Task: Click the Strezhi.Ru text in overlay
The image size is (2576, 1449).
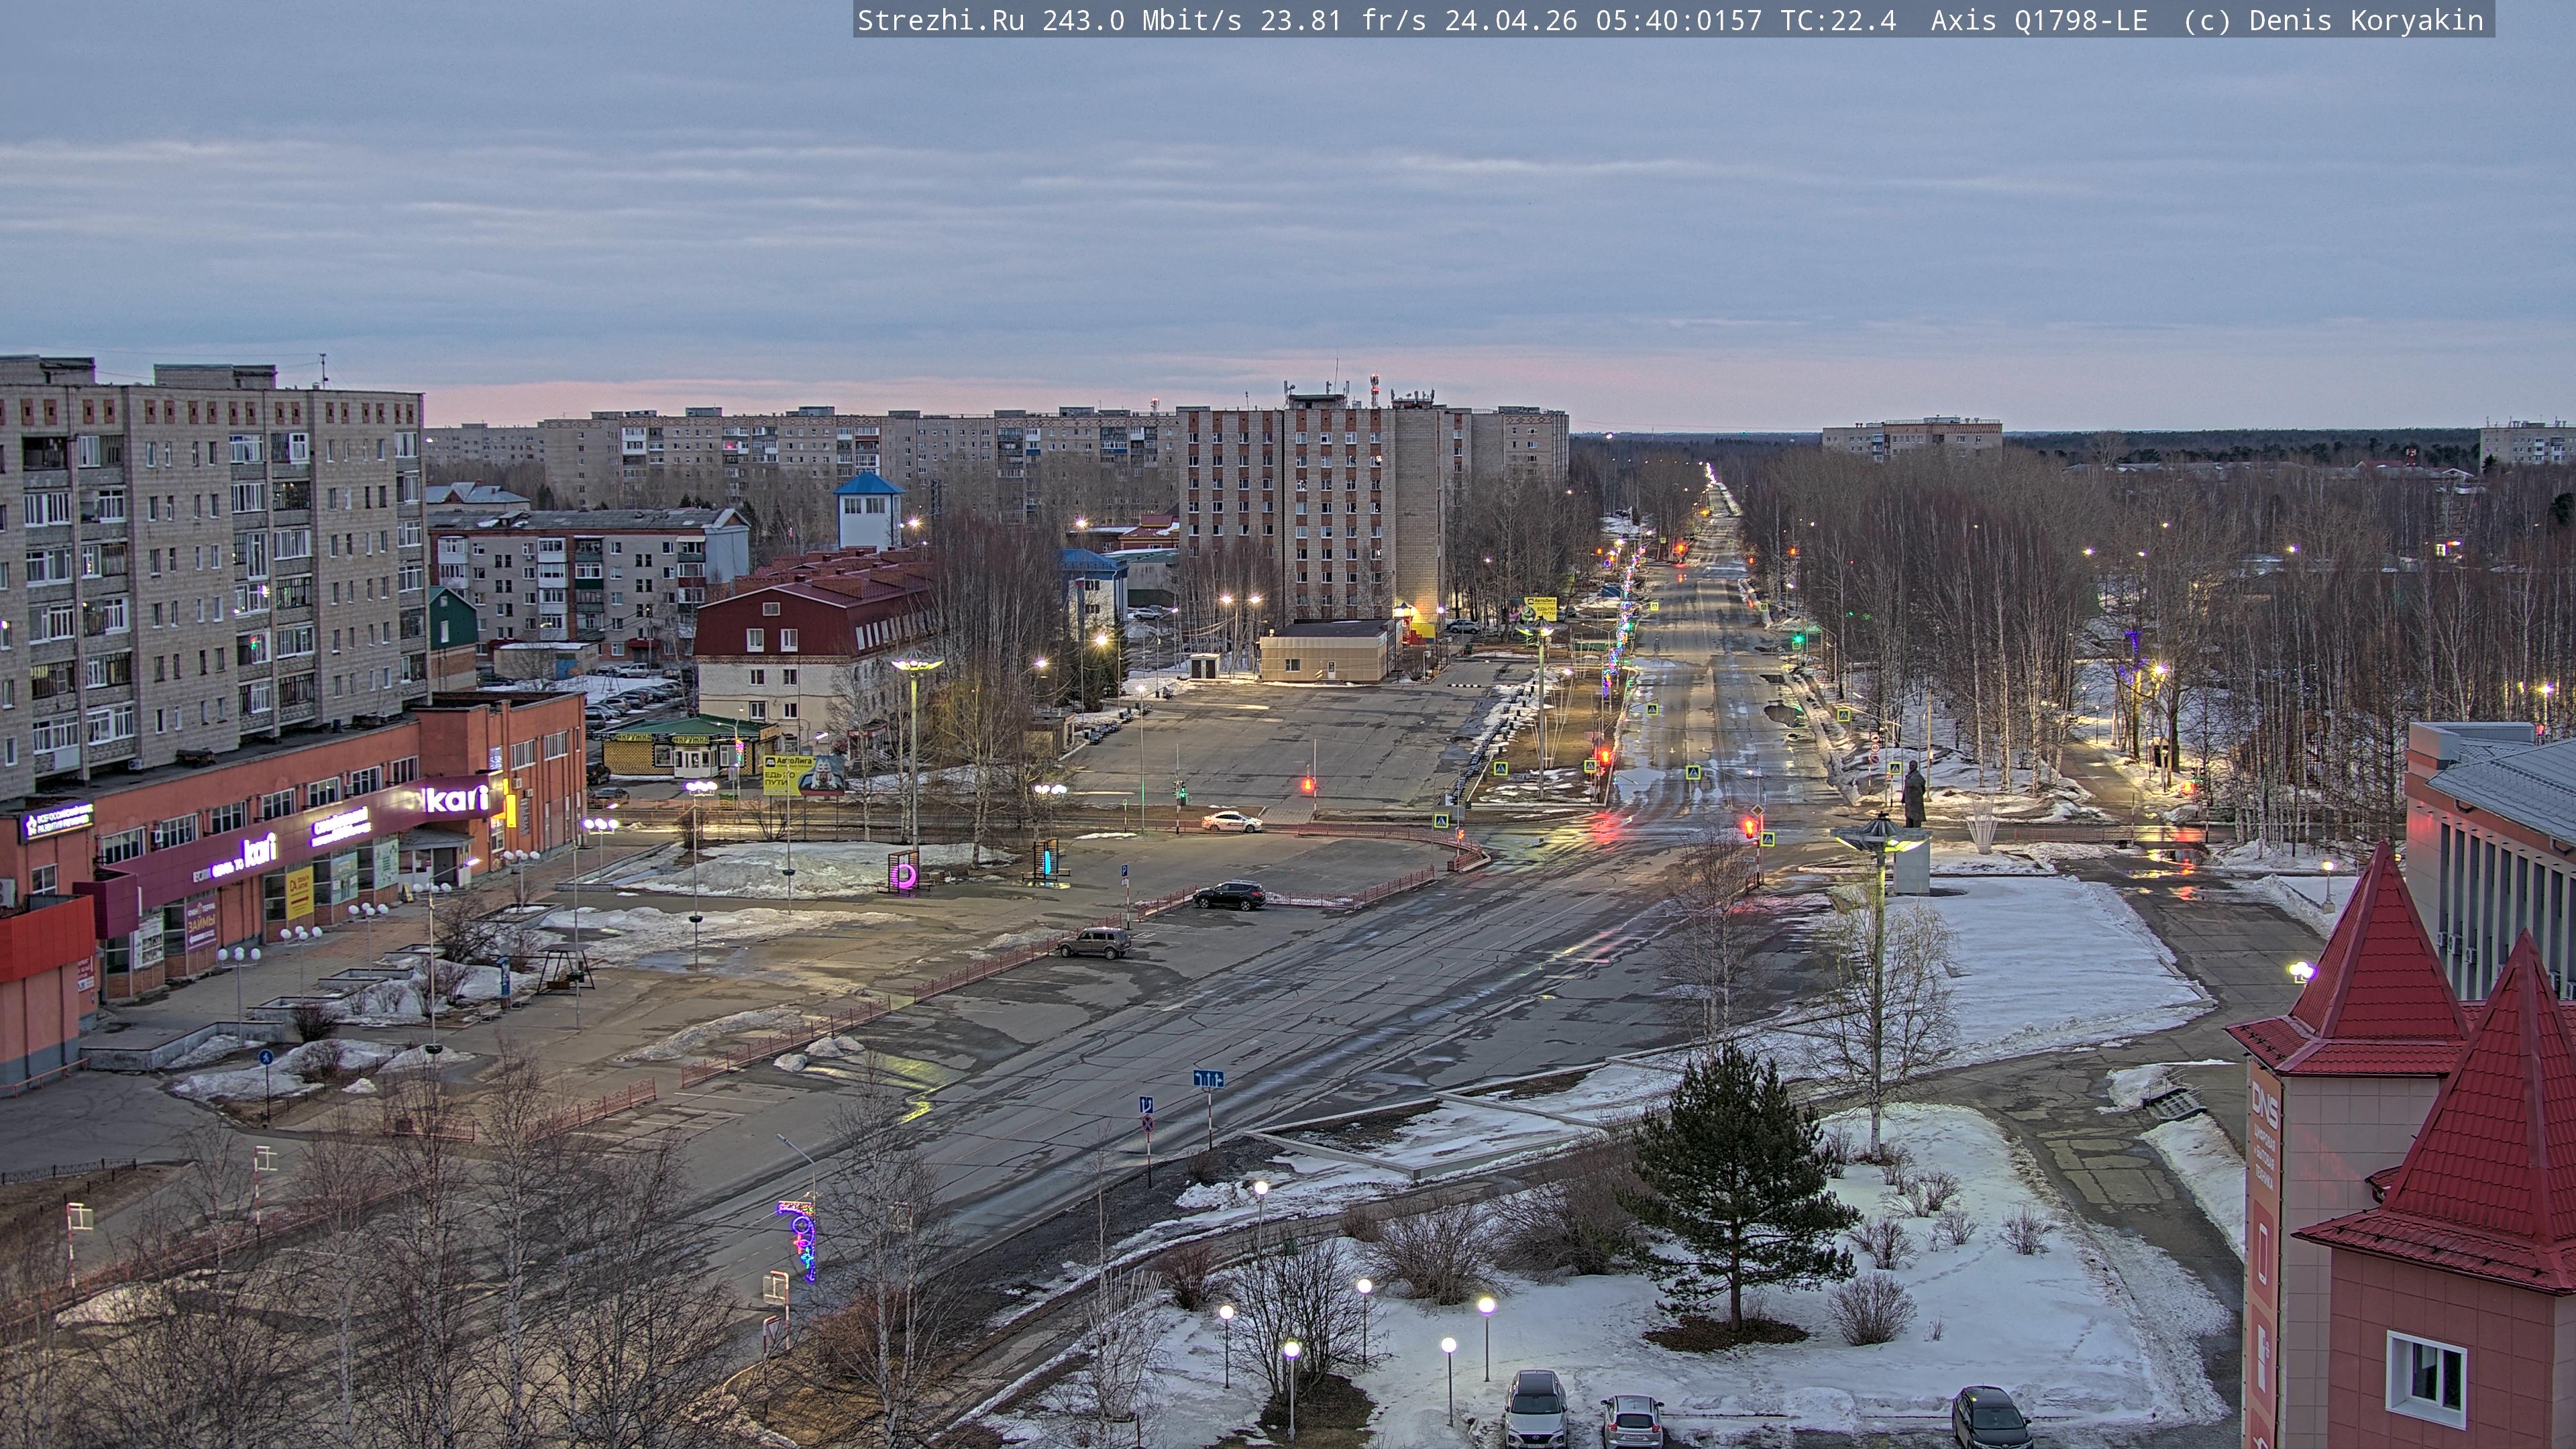Action: pyautogui.click(x=940, y=21)
